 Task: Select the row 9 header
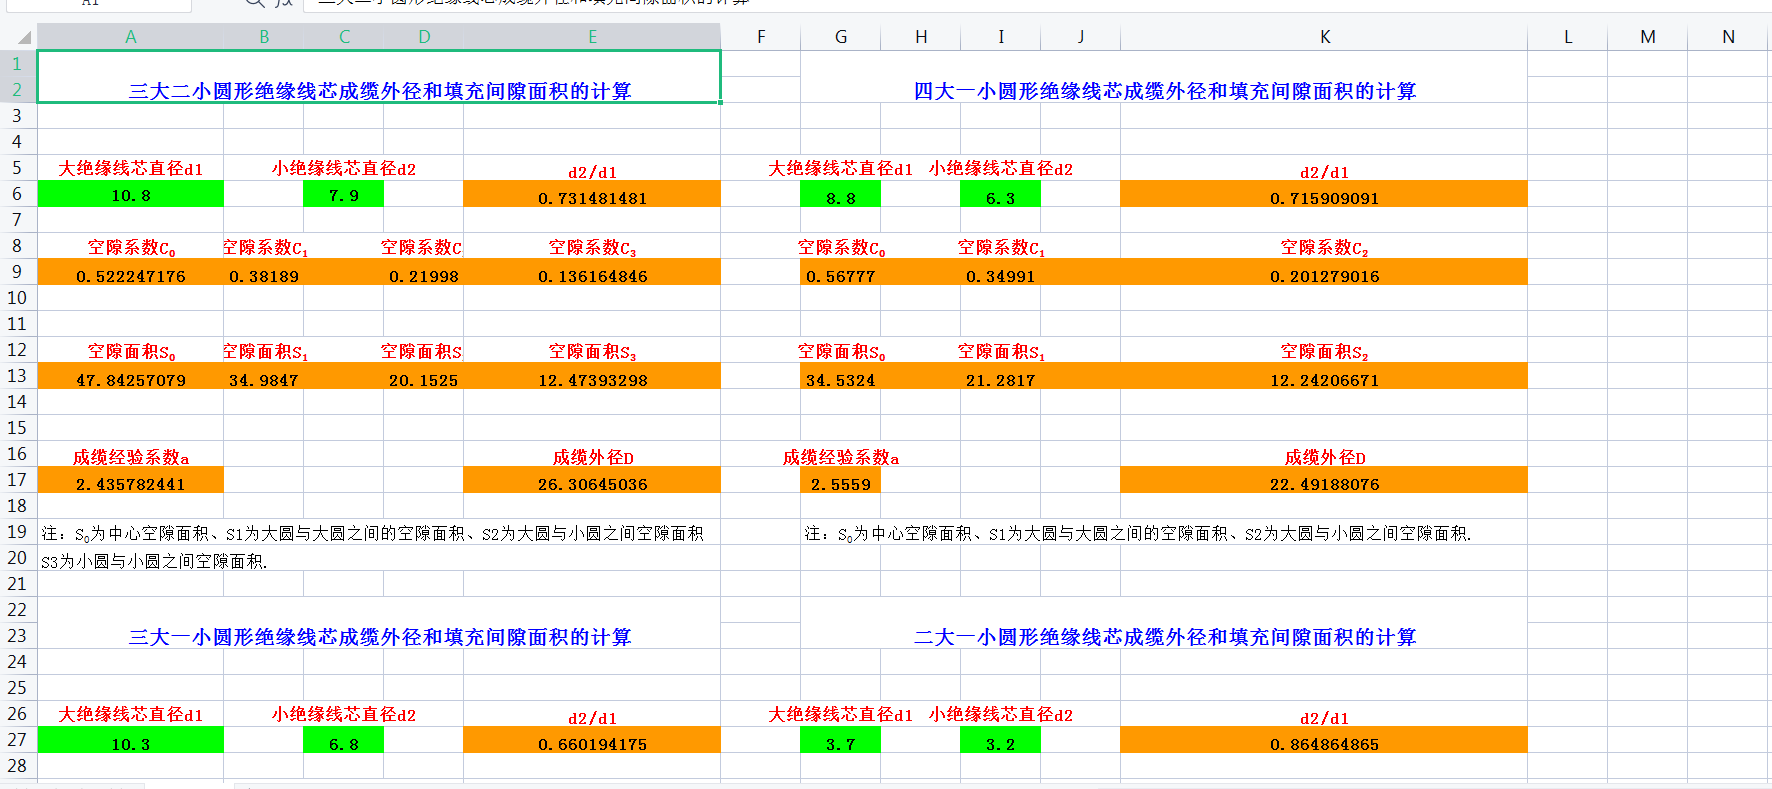[17, 272]
